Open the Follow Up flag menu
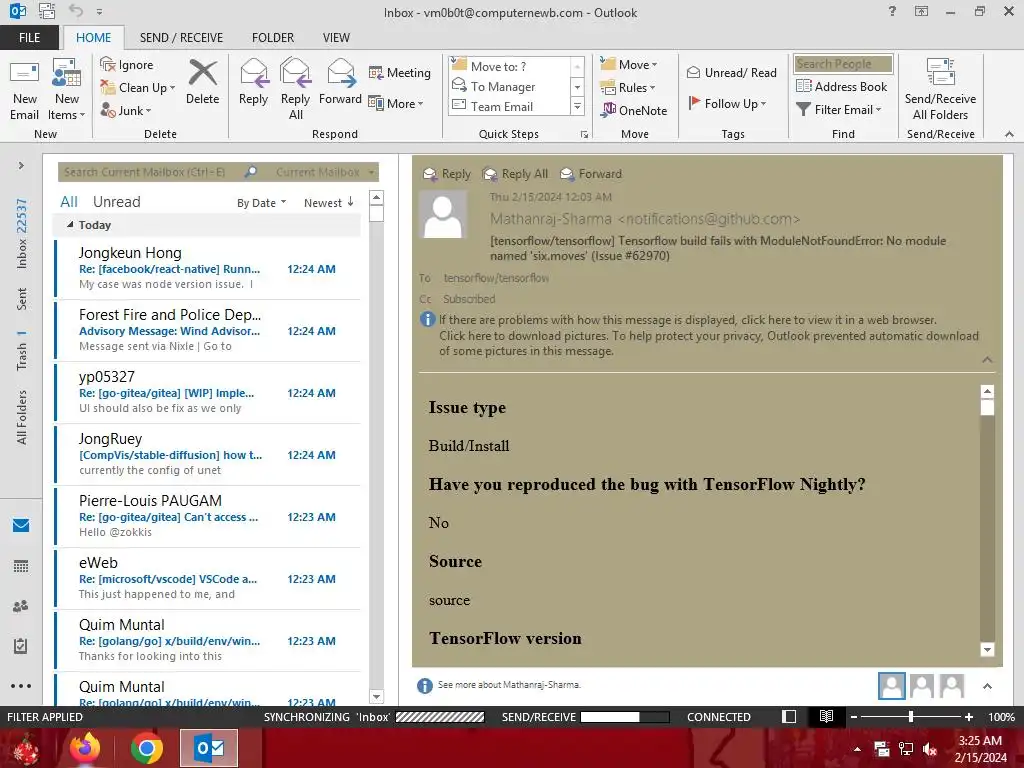The height and width of the screenshot is (768, 1024). click(727, 103)
